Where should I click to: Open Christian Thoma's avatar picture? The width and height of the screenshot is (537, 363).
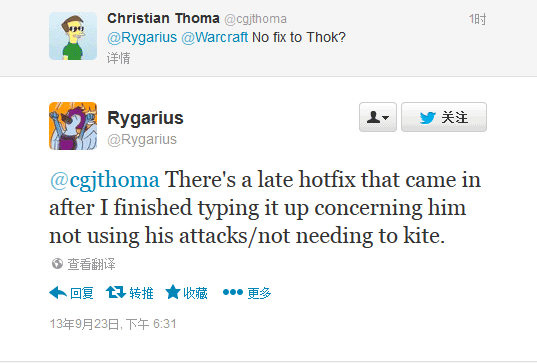point(73,36)
